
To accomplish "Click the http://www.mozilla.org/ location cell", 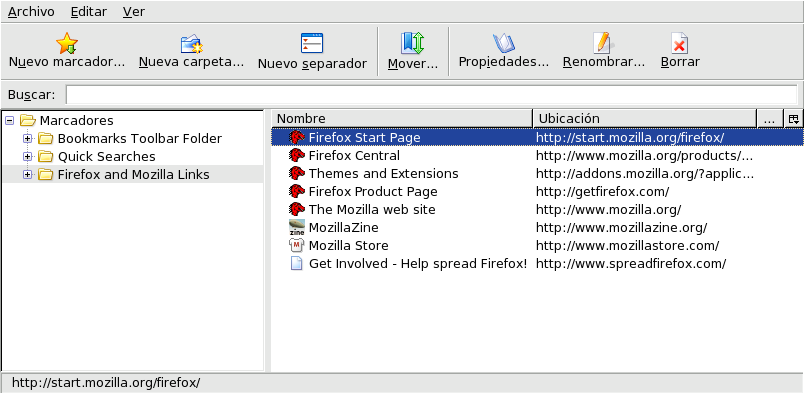I will pyautogui.click(x=608, y=209).
